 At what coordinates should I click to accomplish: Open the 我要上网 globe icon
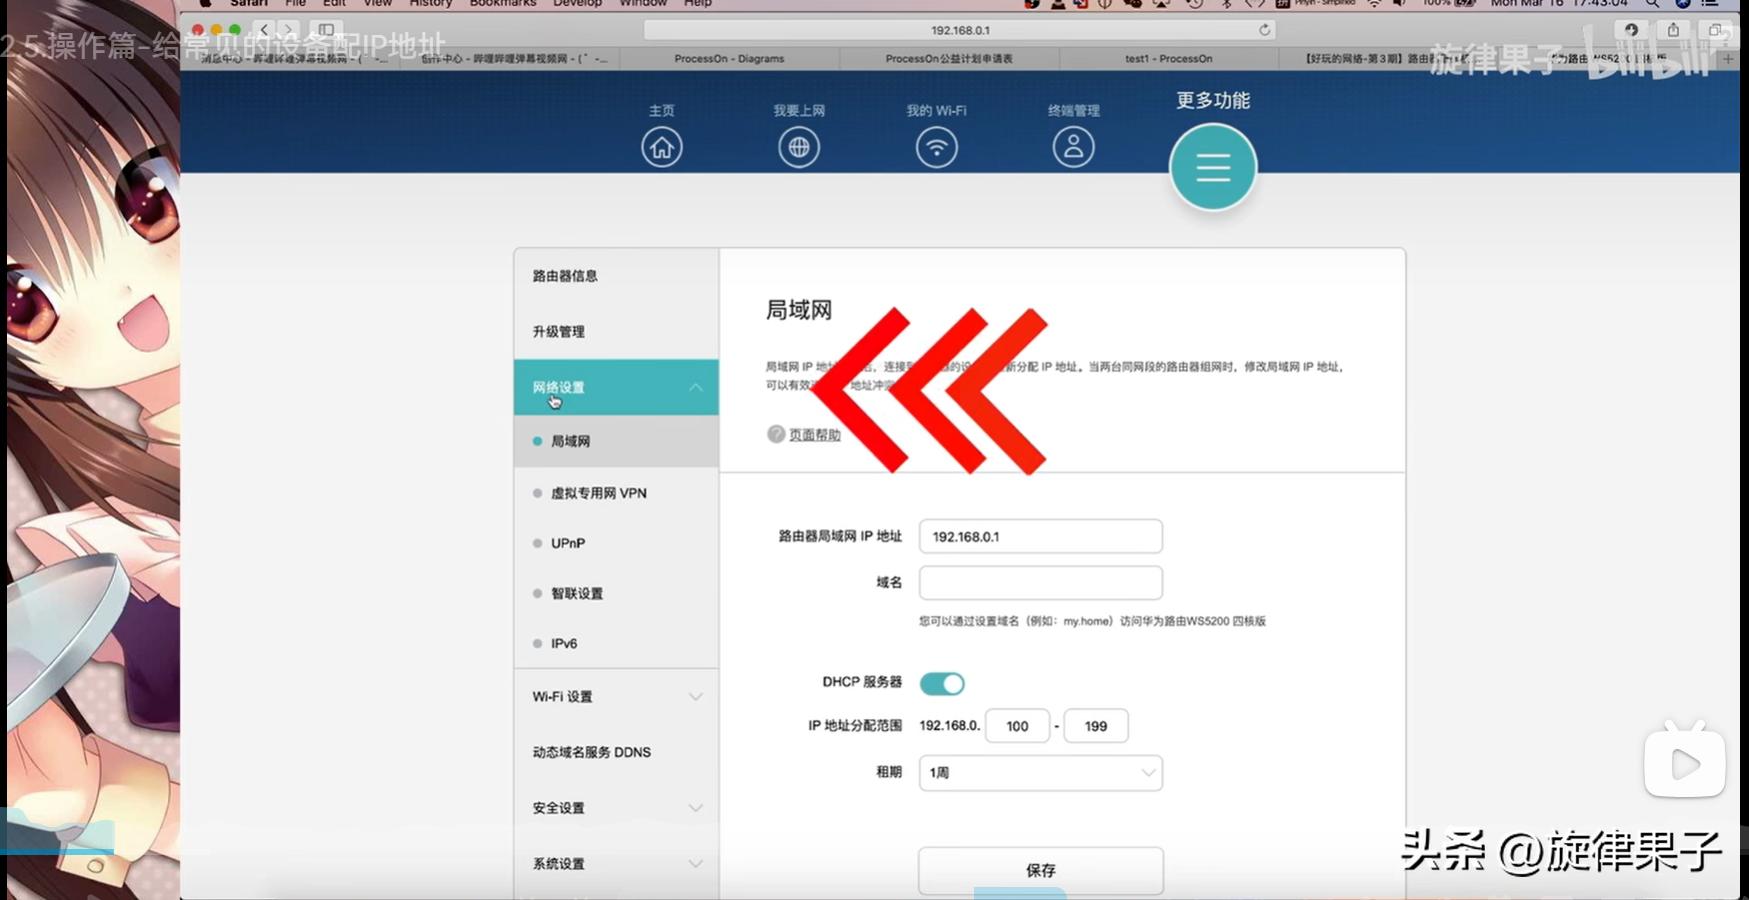click(798, 146)
